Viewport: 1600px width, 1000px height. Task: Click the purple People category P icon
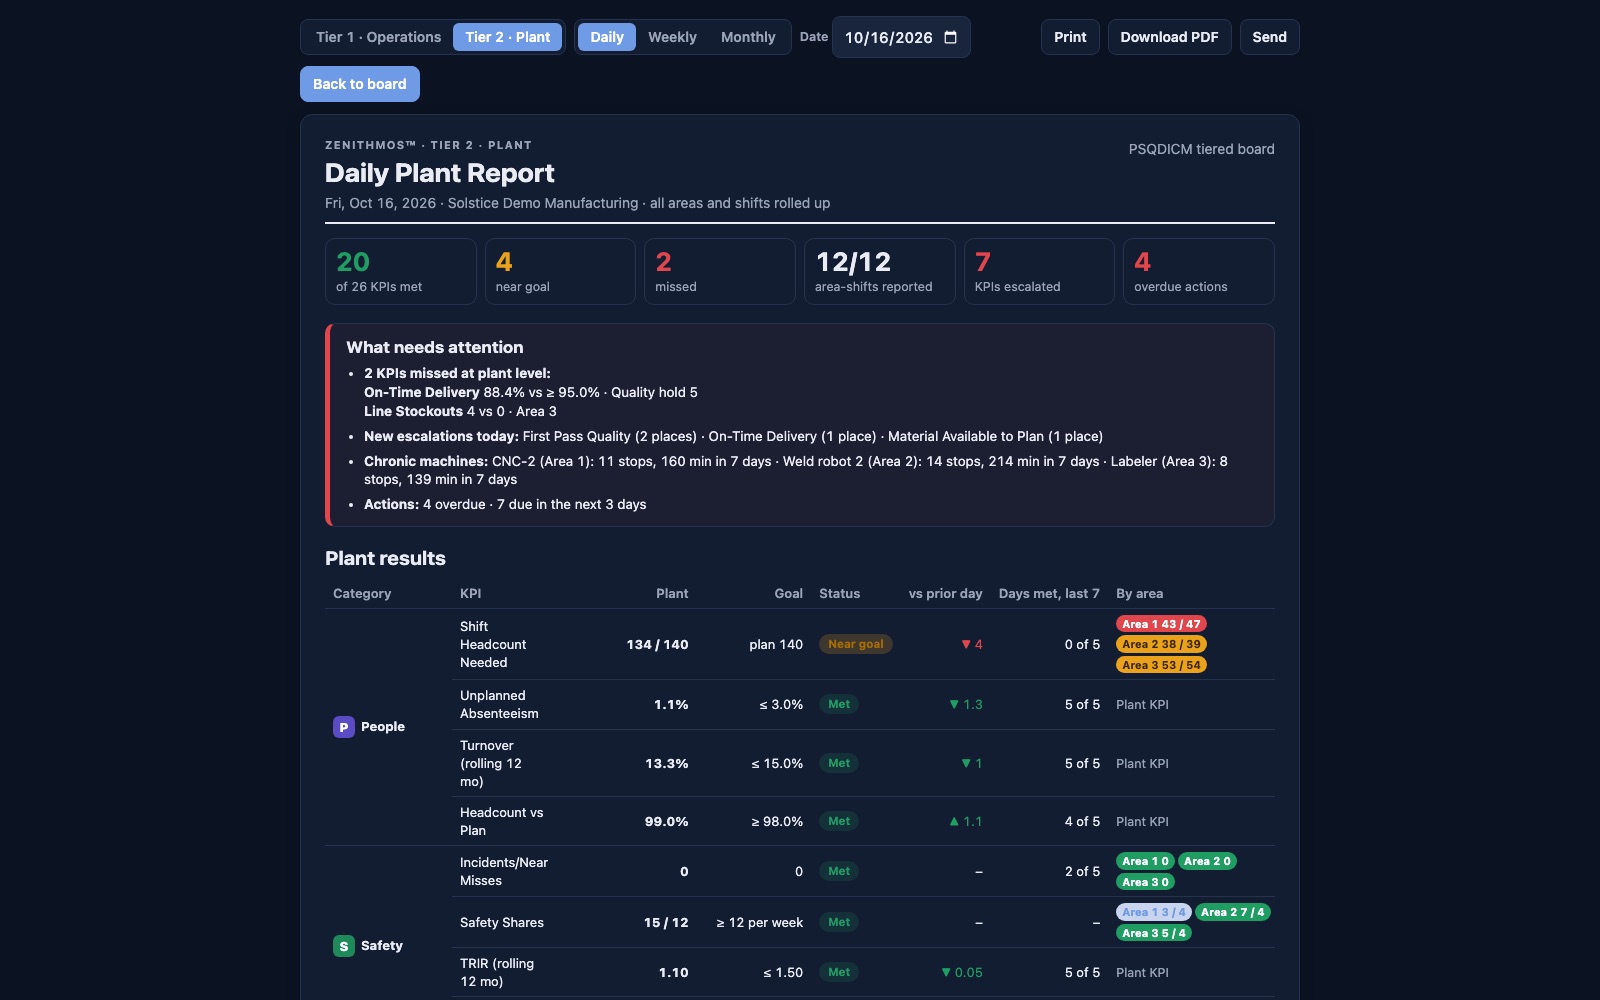343,727
